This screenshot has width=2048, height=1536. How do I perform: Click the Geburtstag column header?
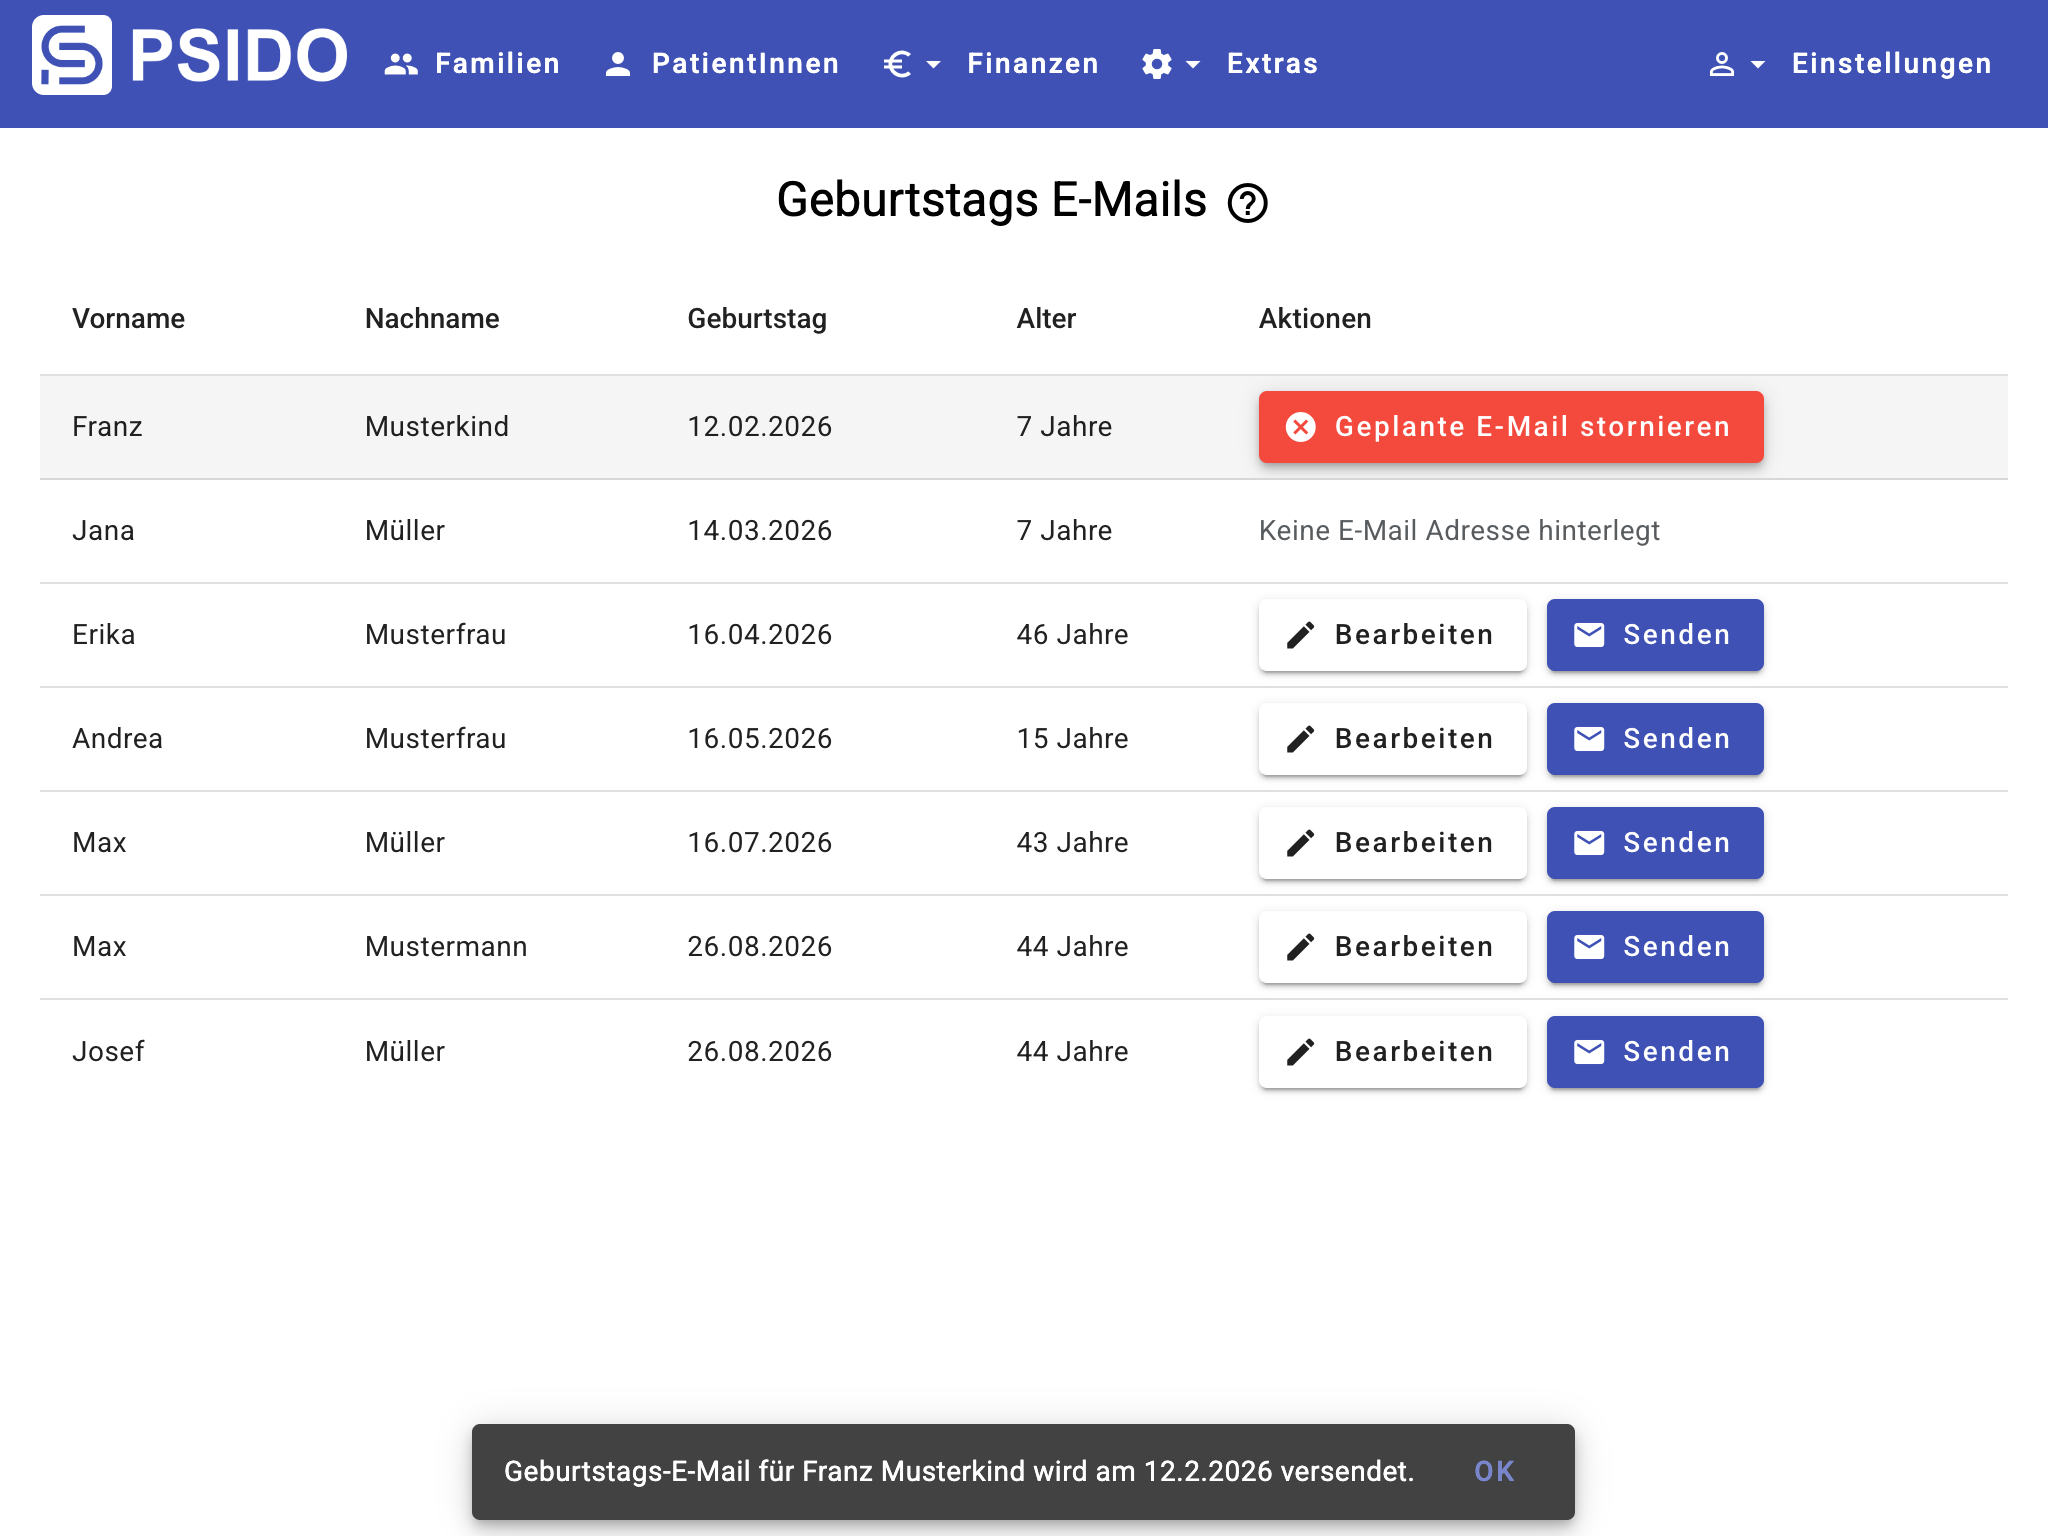pos(756,319)
